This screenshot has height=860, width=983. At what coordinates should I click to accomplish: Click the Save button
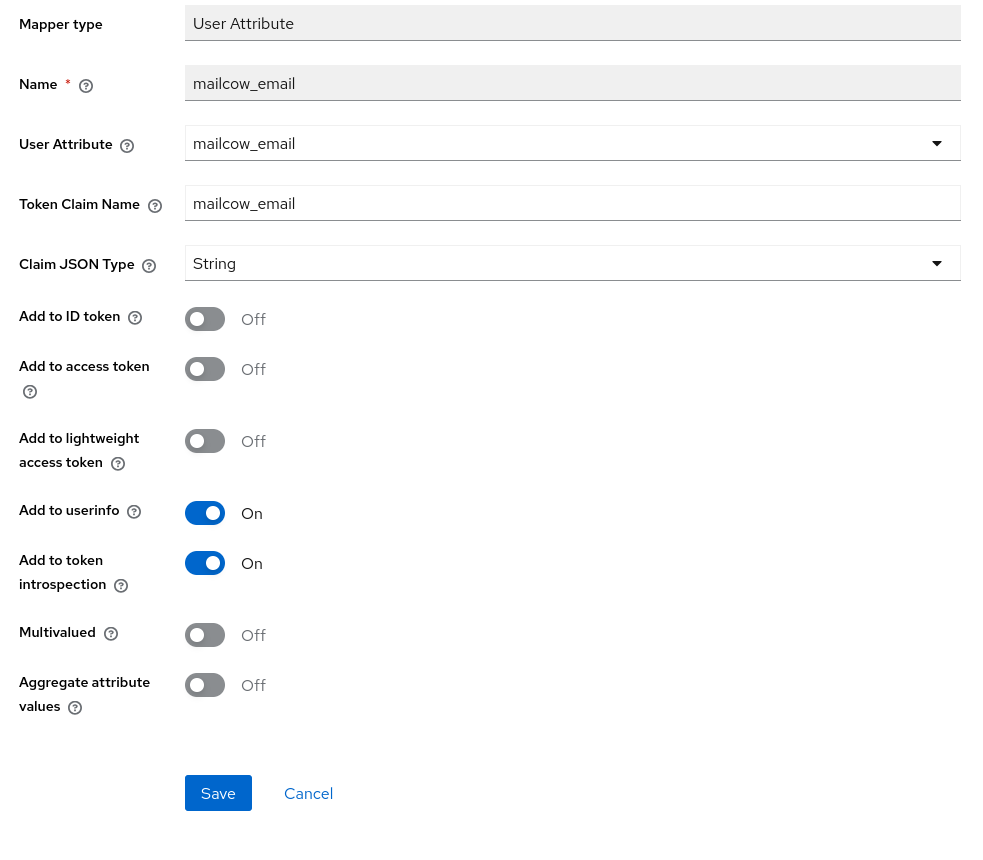click(218, 793)
